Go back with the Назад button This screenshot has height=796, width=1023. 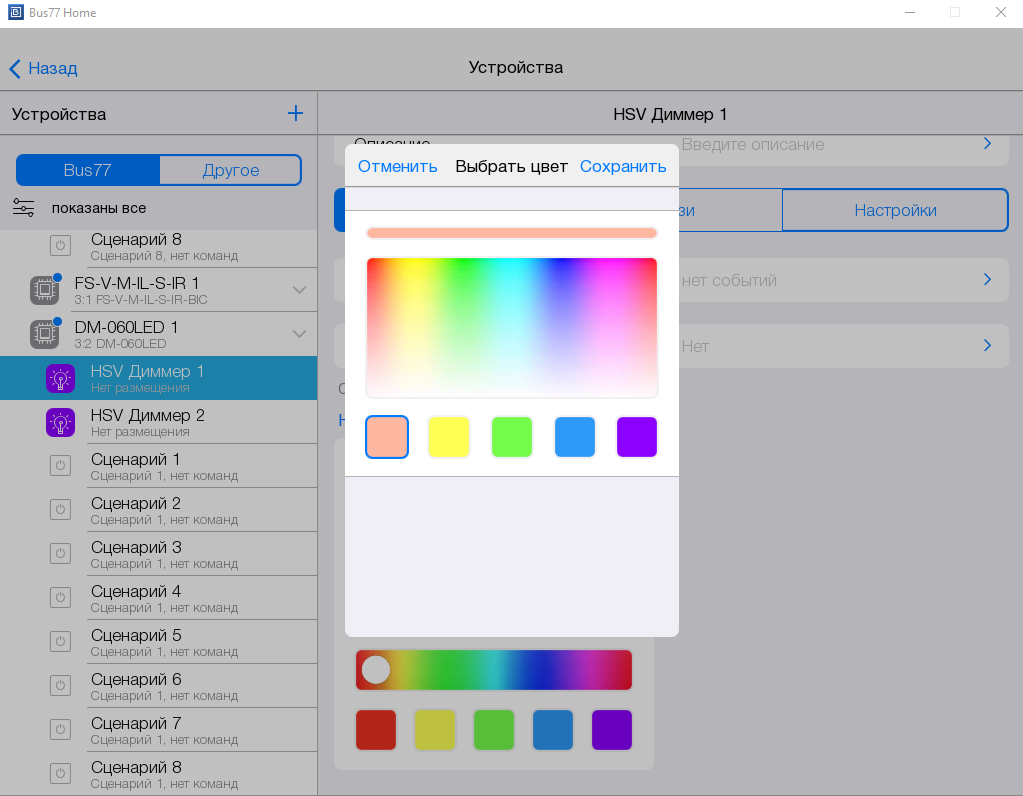[x=44, y=68]
